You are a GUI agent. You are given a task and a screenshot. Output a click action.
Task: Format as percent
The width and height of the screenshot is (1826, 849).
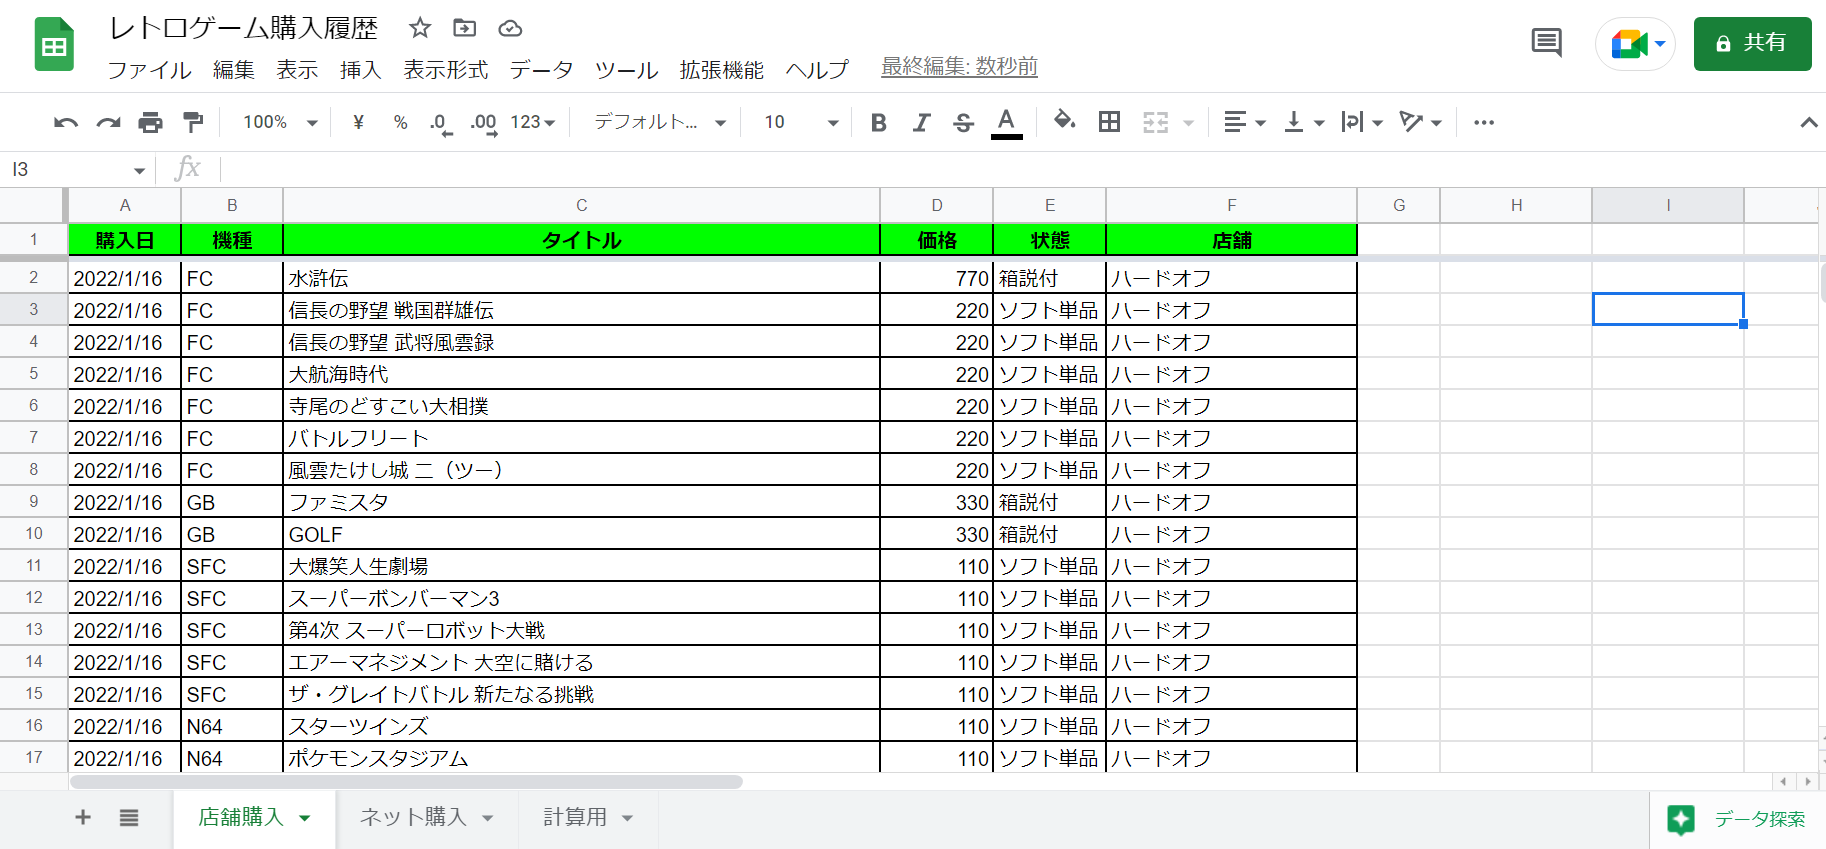coord(400,122)
